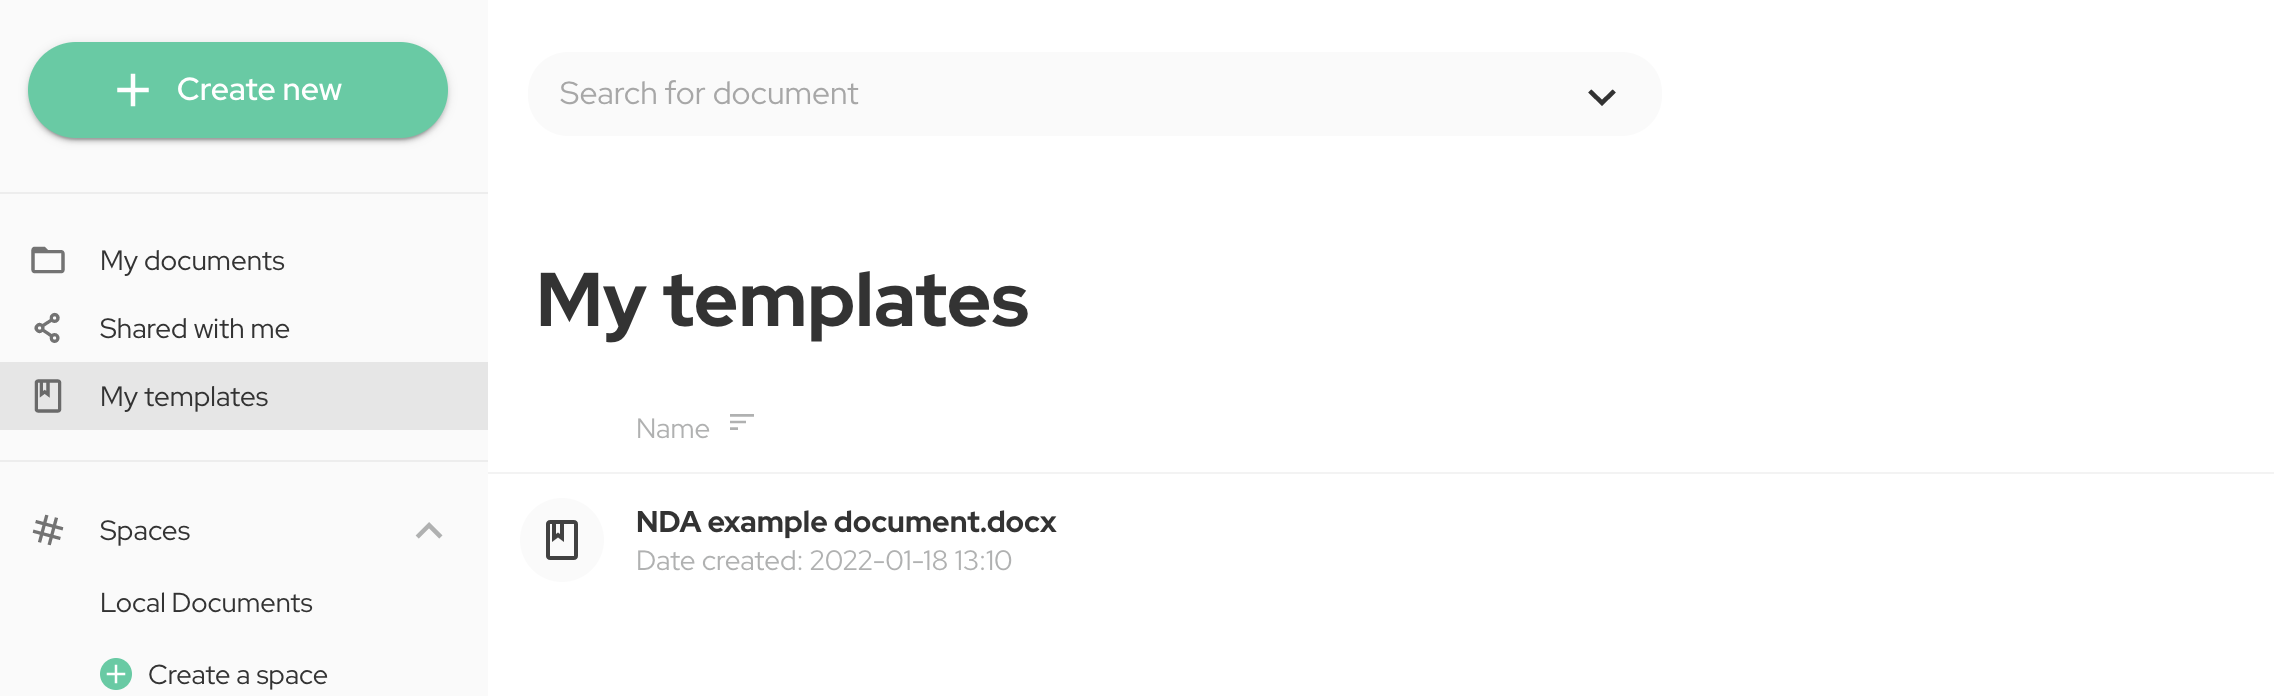Image resolution: width=2274 pixels, height=696 pixels.
Task: Expand the search options dropdown arrow
Action: tap(1602, 97)
